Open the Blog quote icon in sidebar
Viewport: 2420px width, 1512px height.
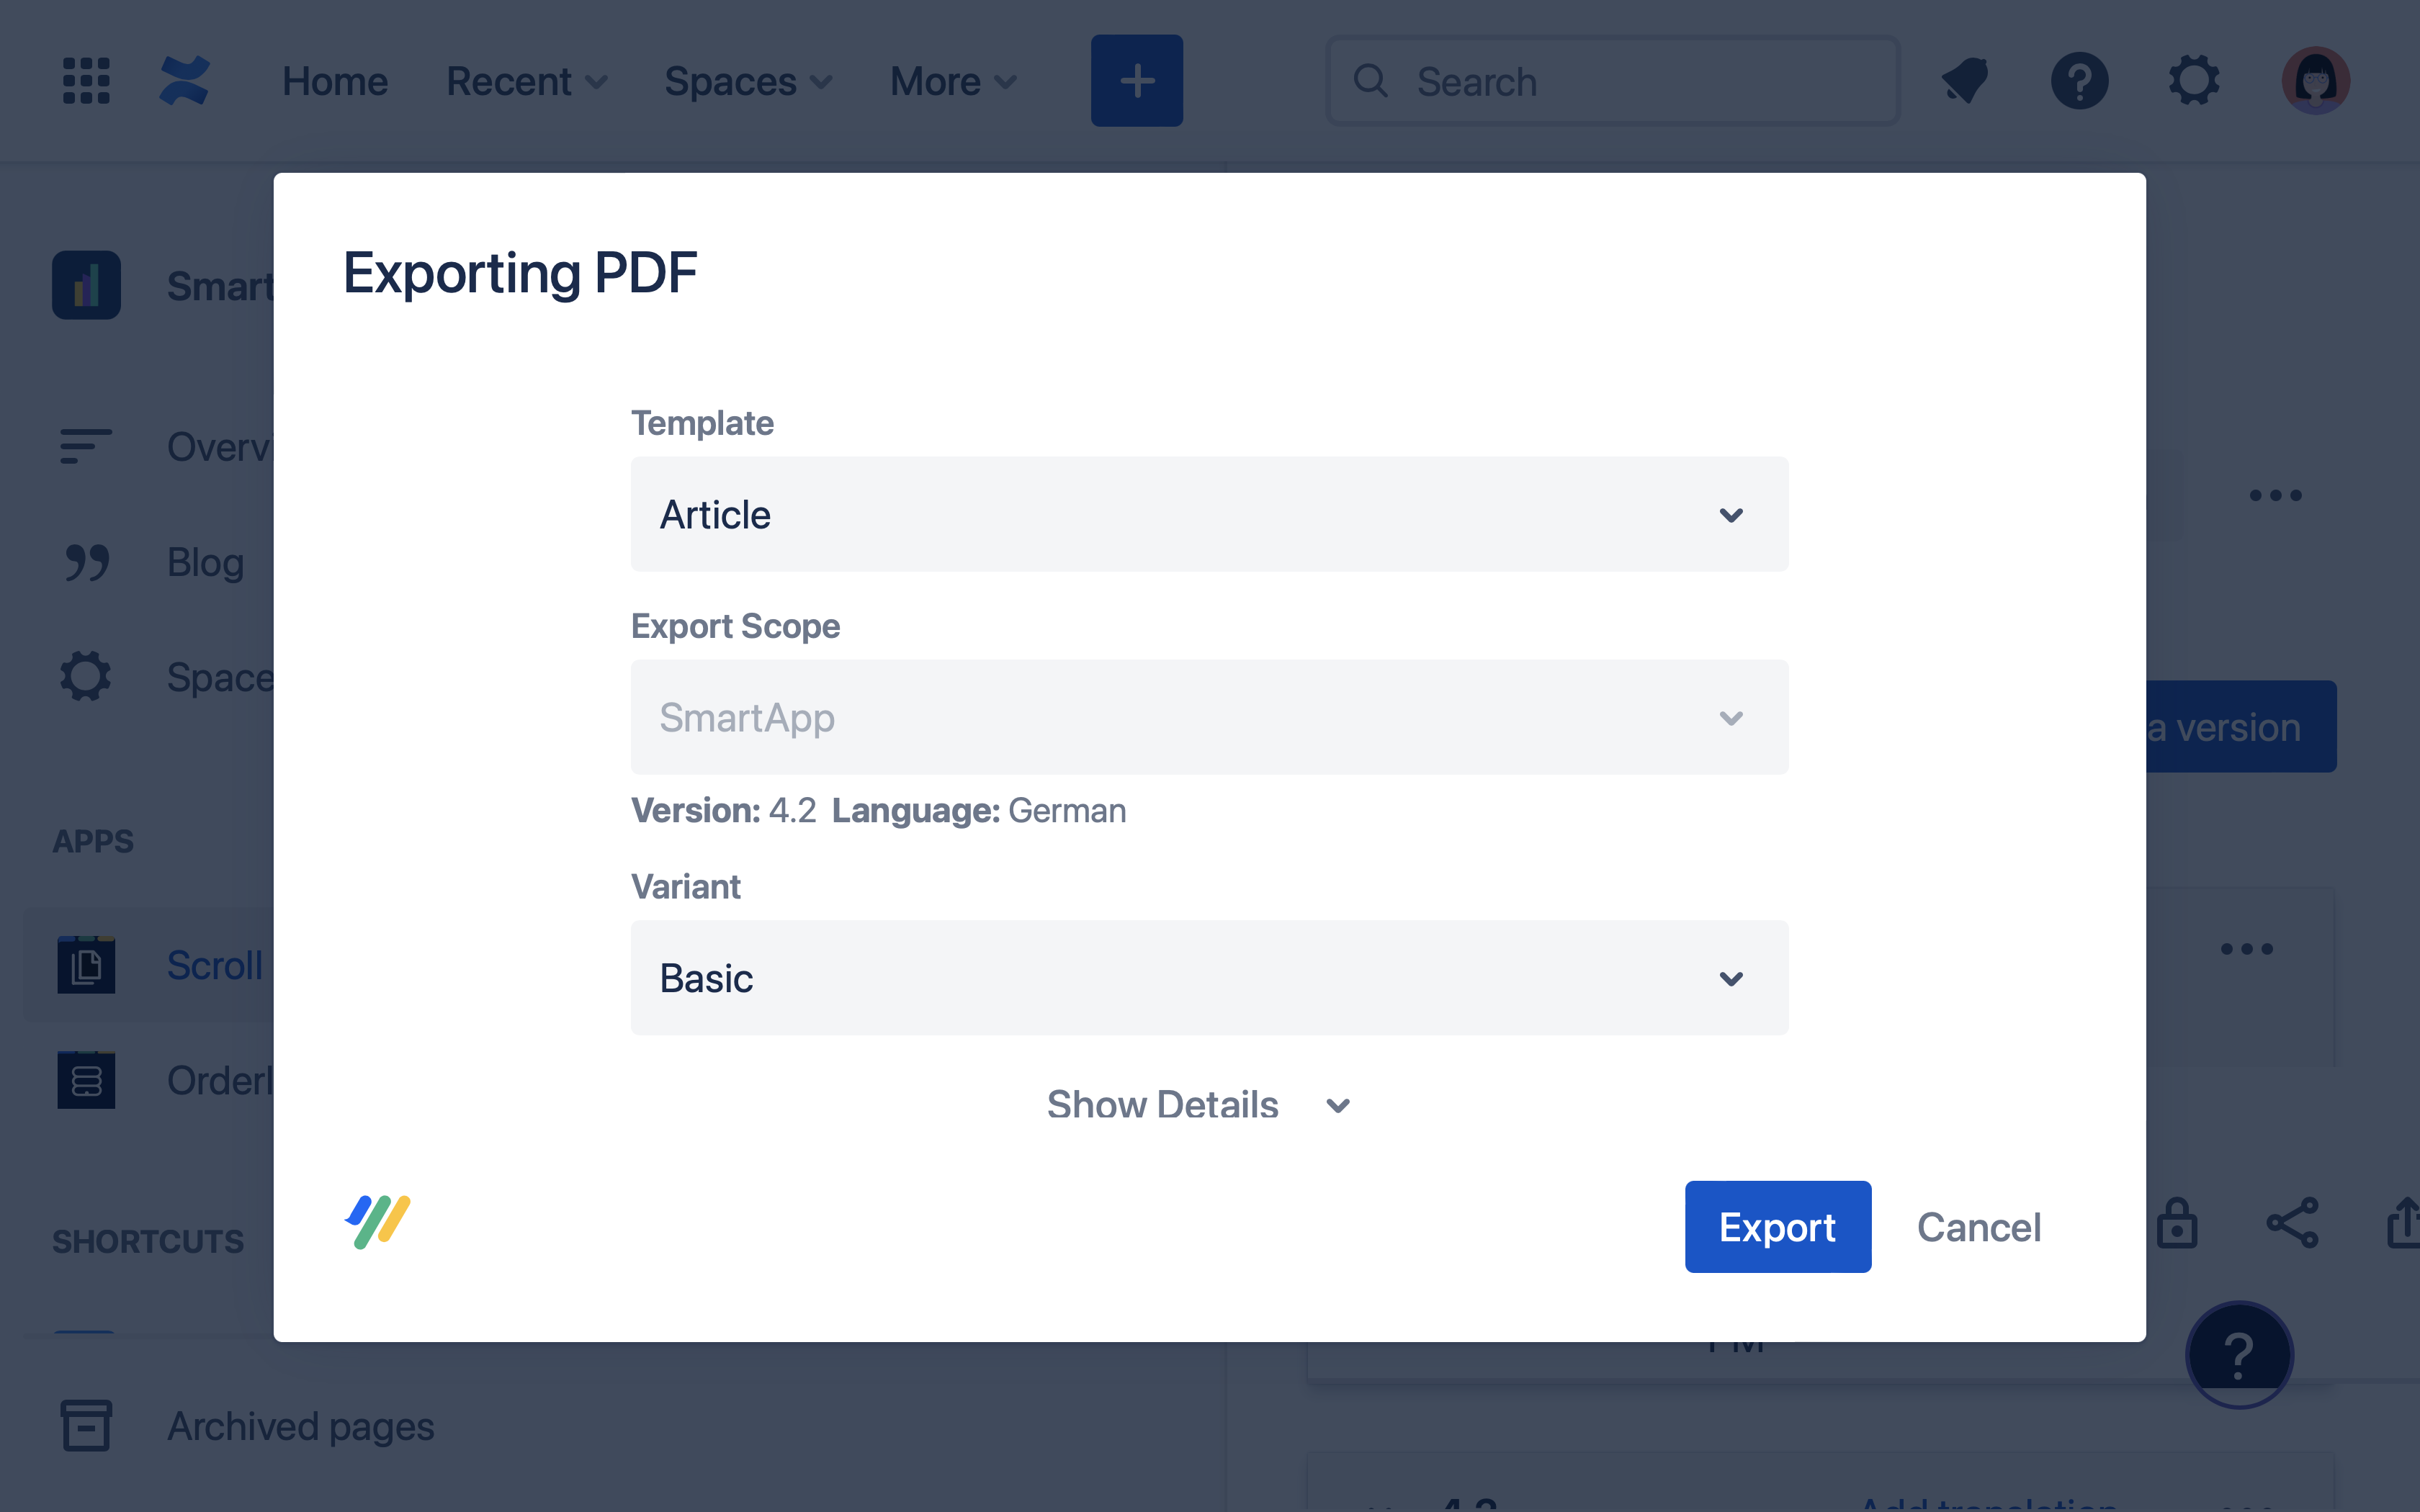pos(86,562)
